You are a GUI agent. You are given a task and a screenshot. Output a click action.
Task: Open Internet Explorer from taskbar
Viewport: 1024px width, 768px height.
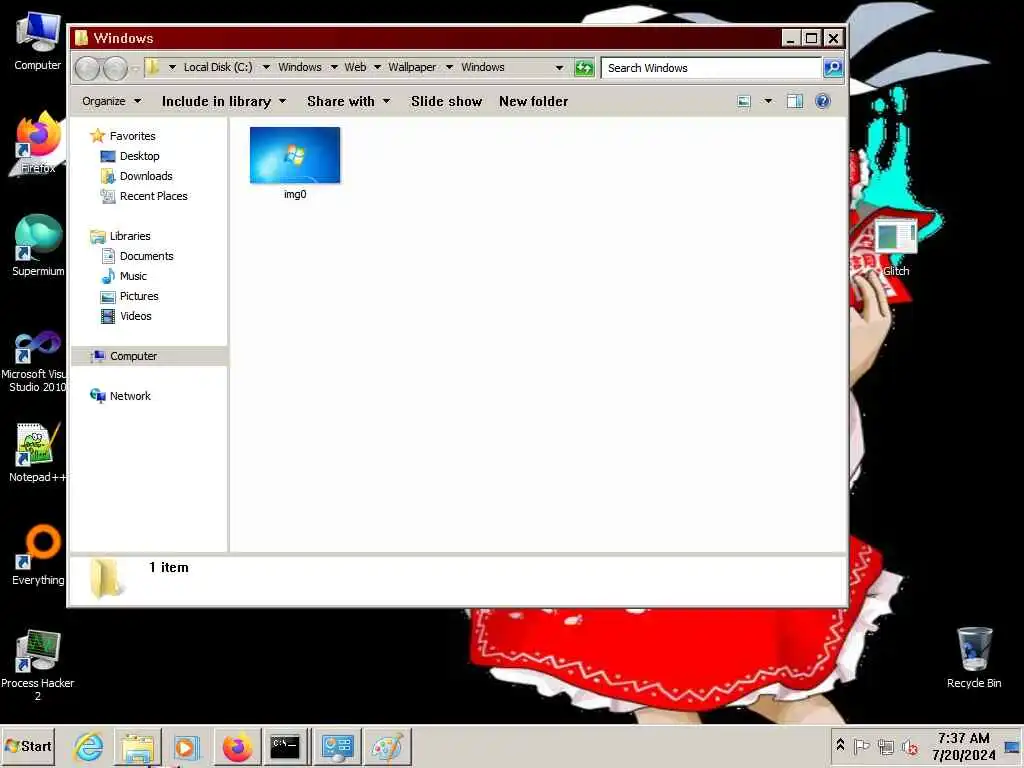[x=88, y=746]
